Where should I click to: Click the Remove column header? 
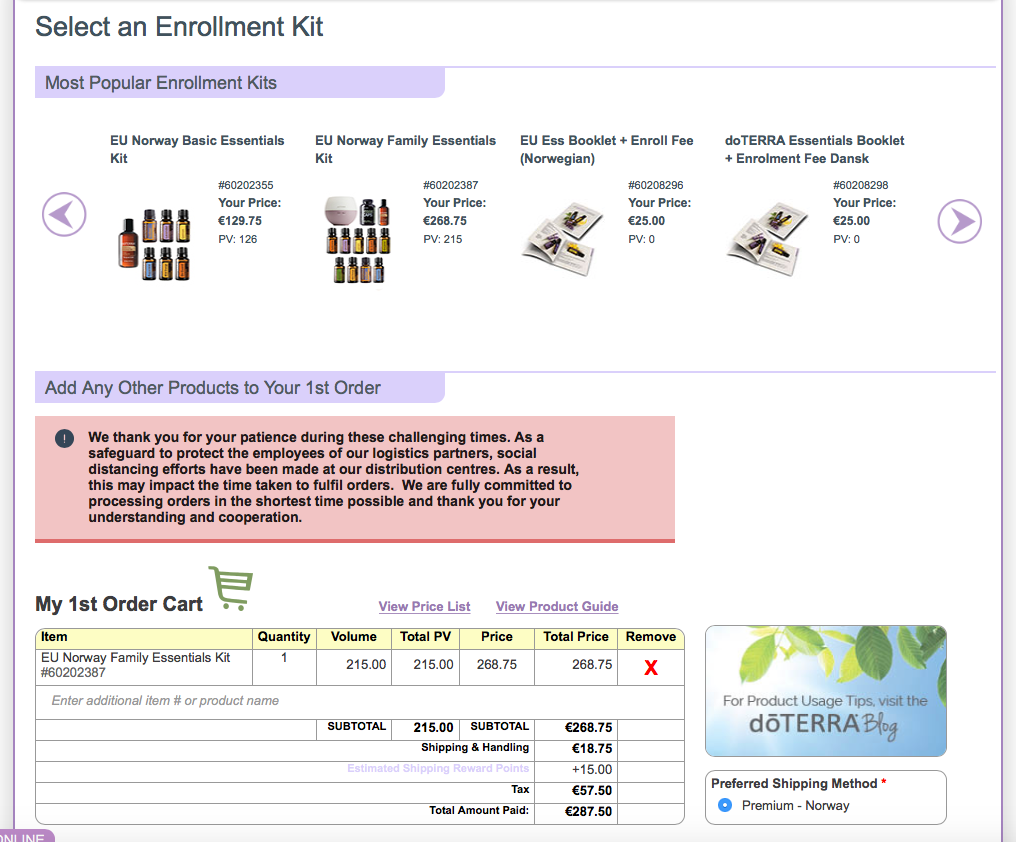(x=651, y=637)
